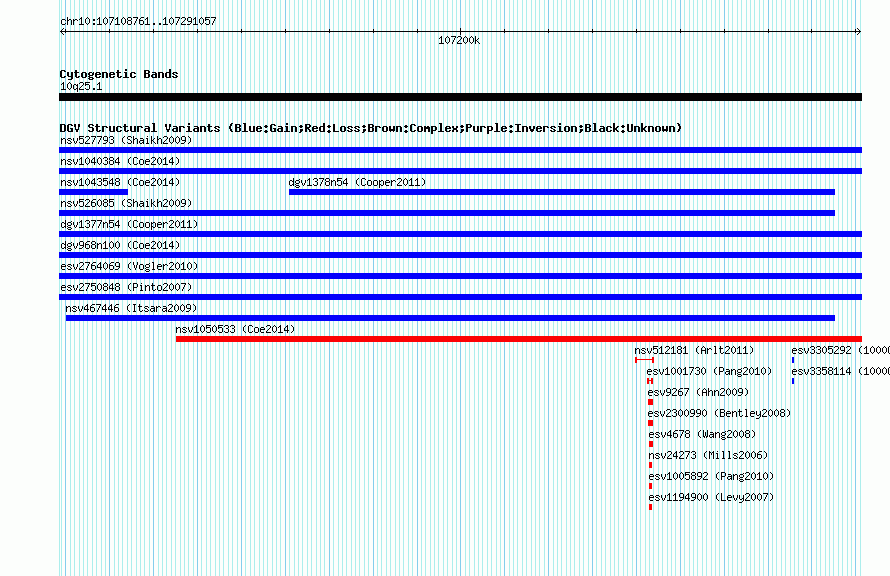Open the esv1001730 (Pang2010) variant label

(x=709, y=371)
